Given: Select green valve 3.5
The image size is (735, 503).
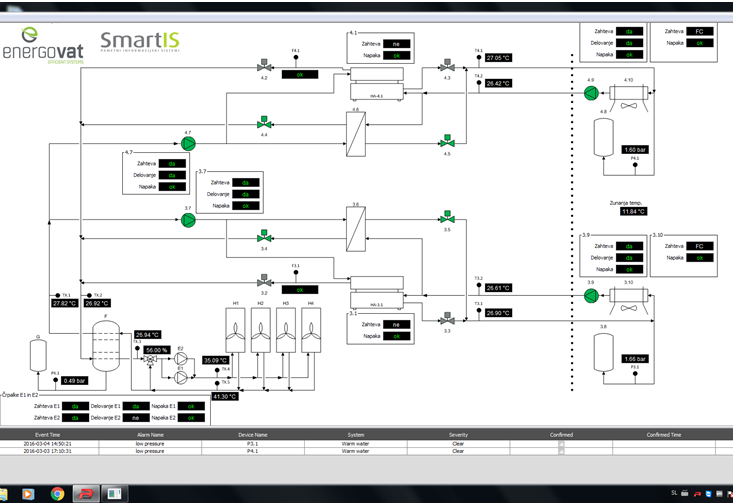Looking at the screenshot, I should pos(447,218).
